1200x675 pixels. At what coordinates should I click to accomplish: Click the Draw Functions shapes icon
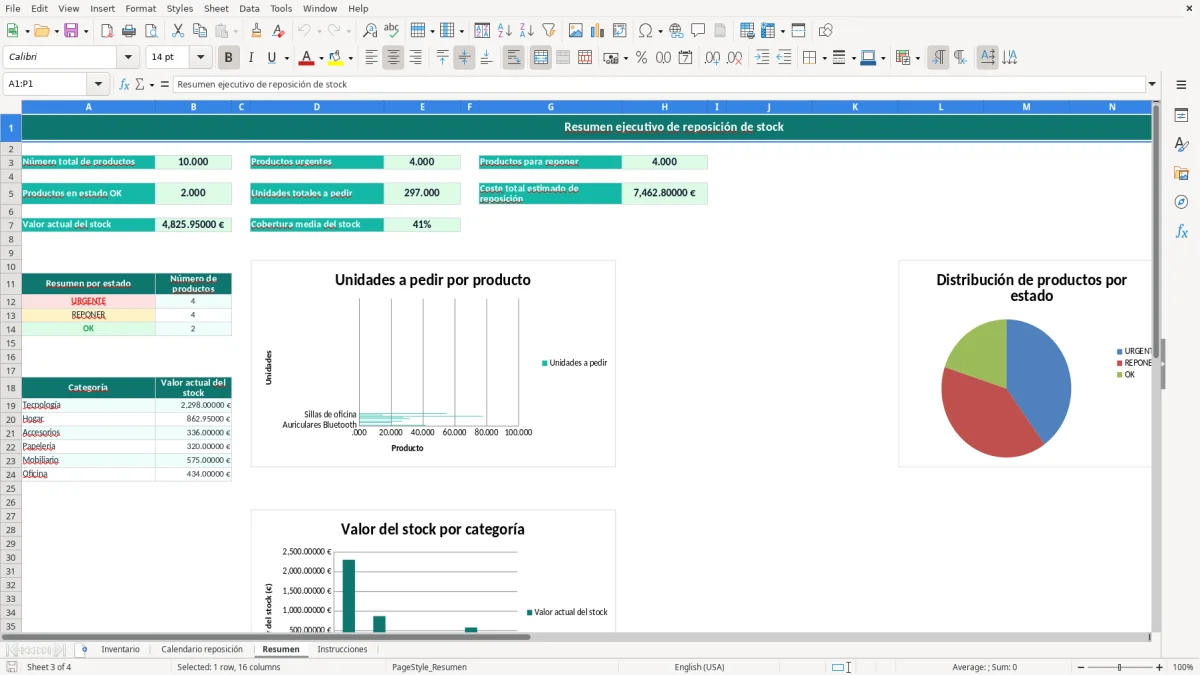[x=826, y=31]
